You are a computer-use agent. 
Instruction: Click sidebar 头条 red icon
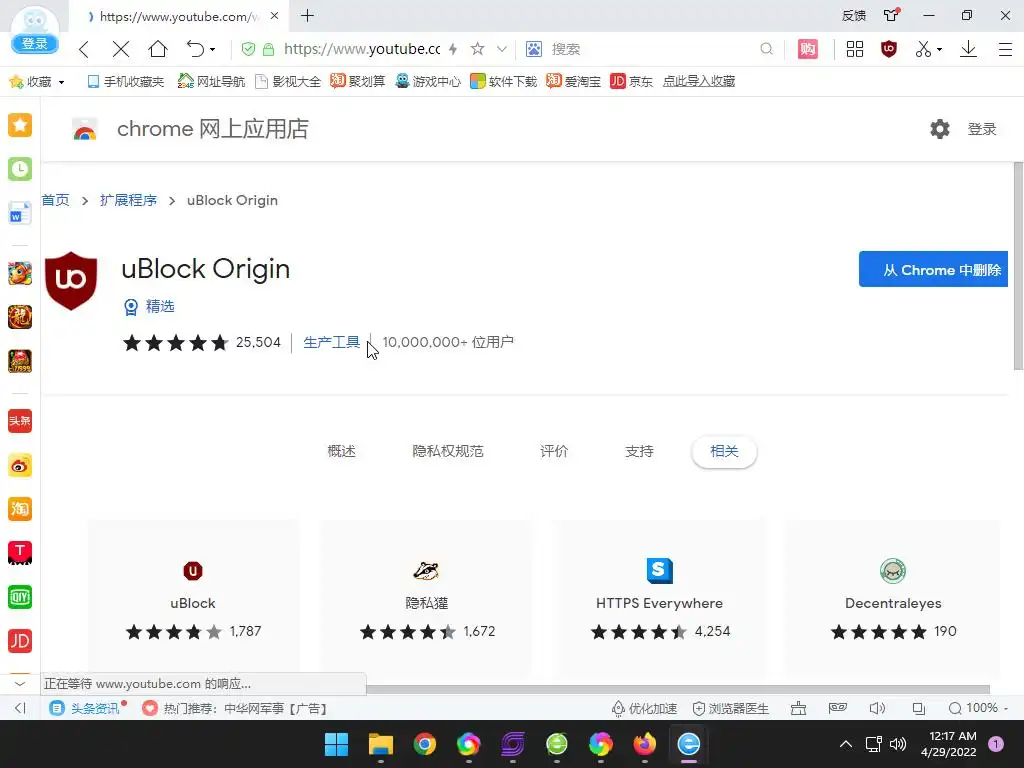coord(20,421)
